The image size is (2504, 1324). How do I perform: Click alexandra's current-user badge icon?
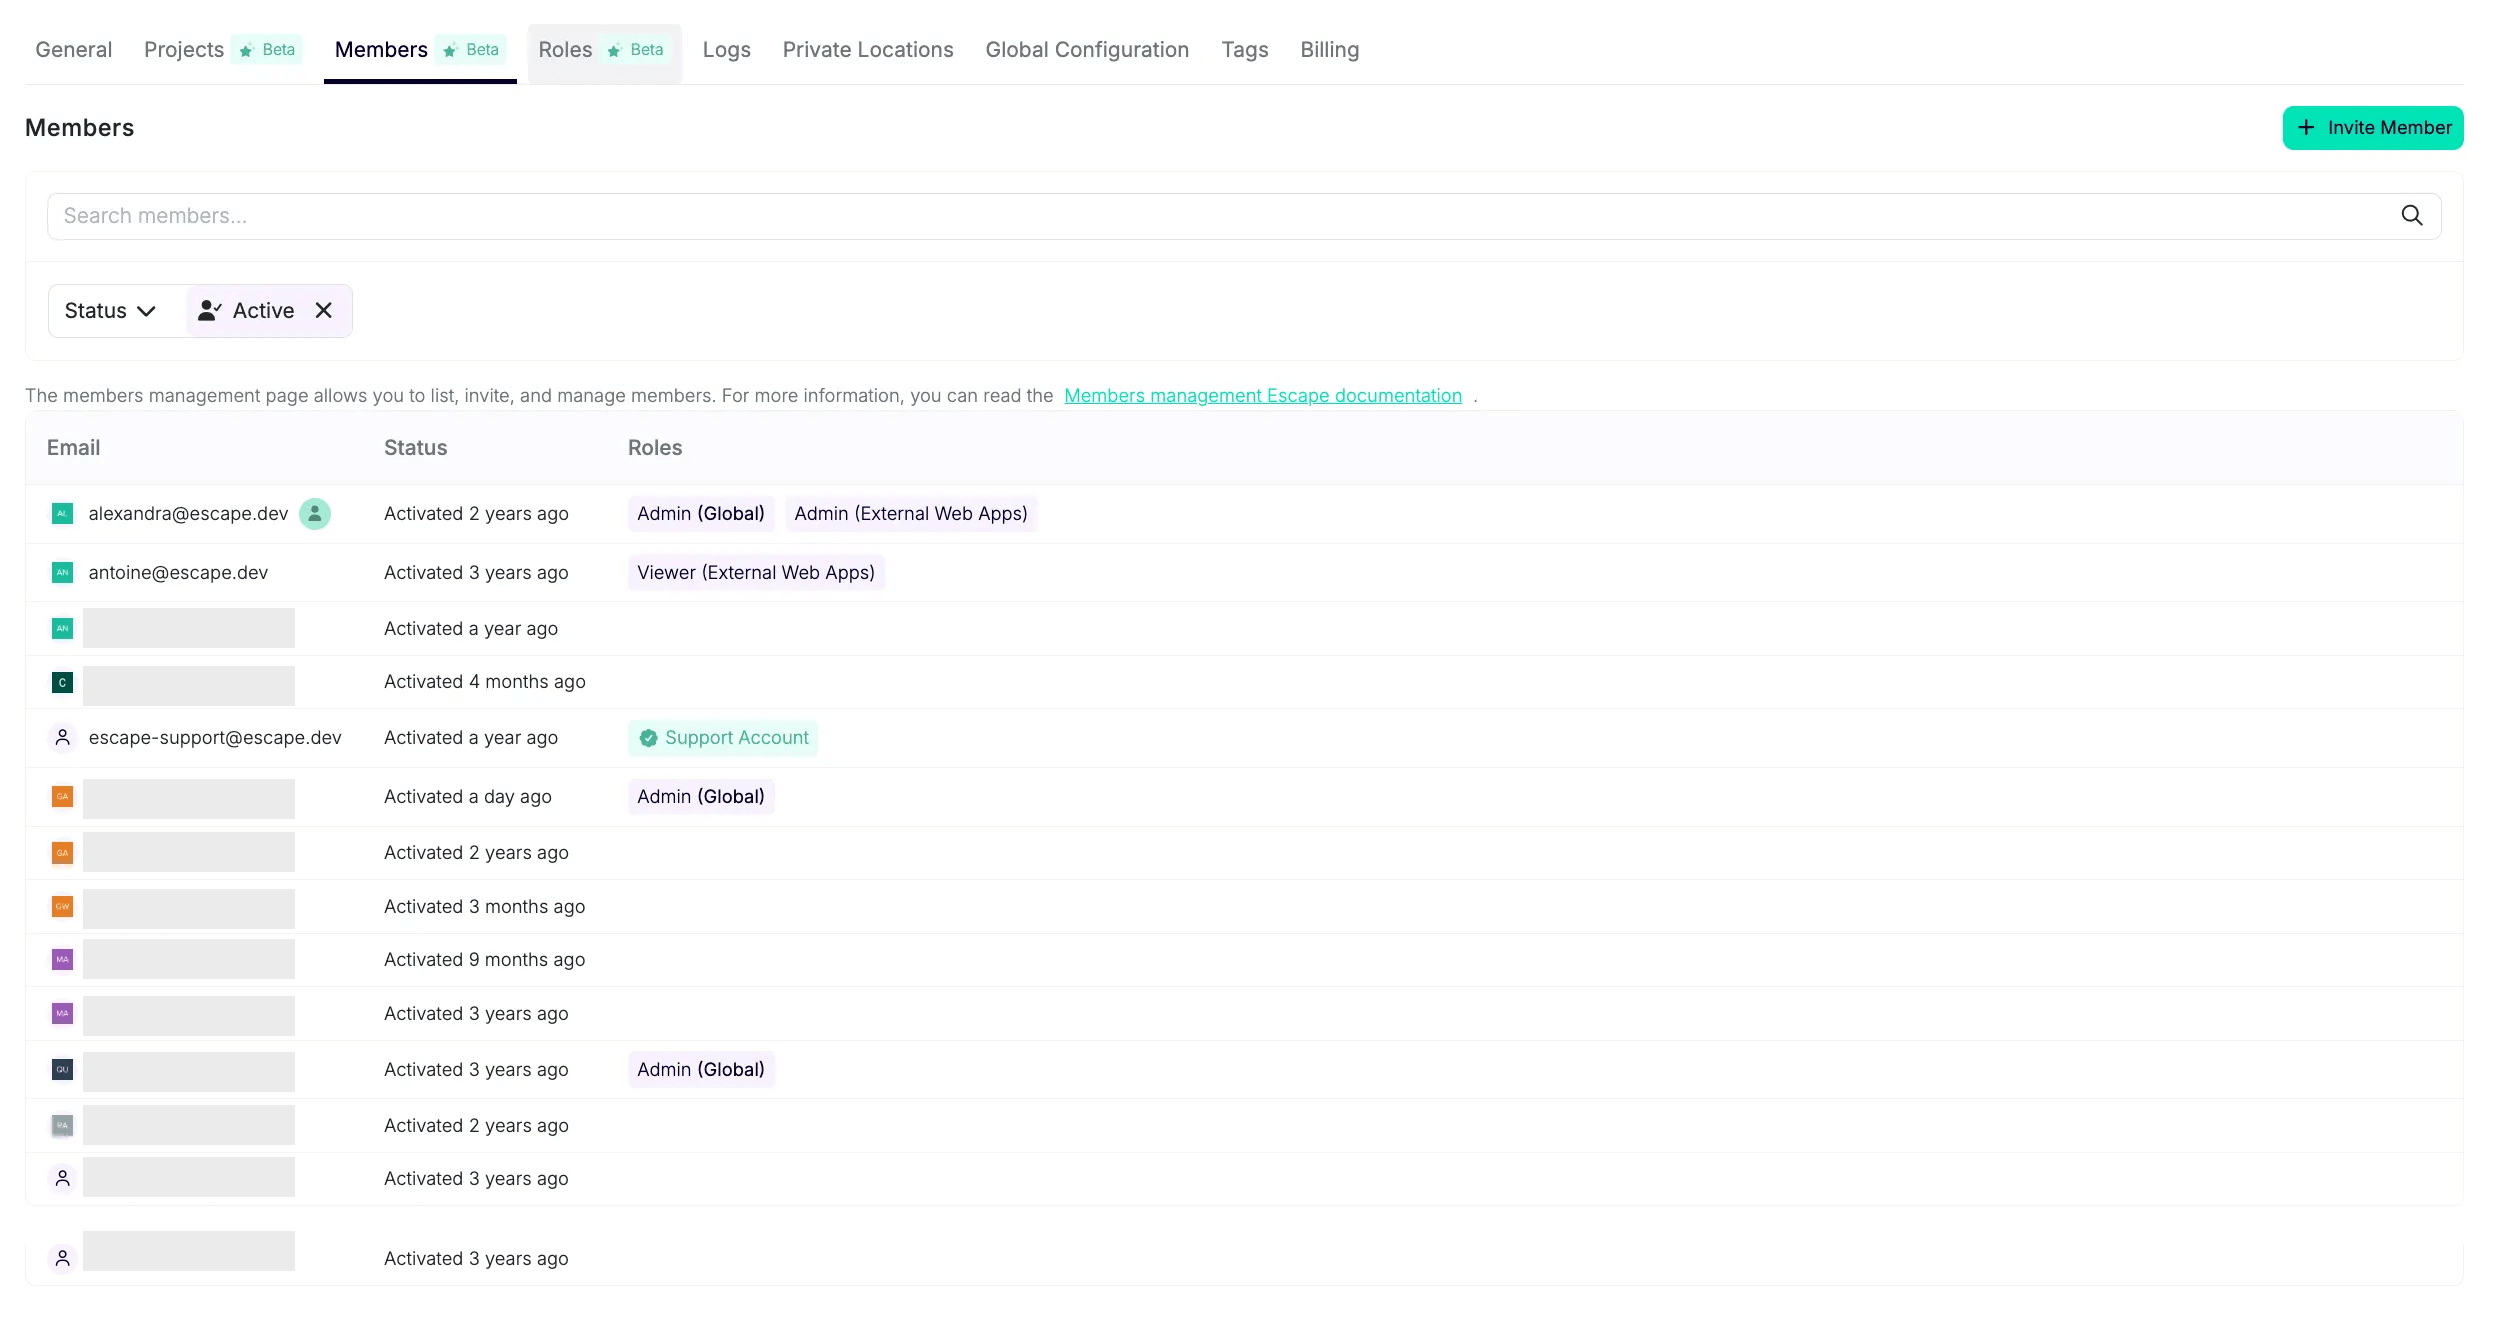point(315,514)
